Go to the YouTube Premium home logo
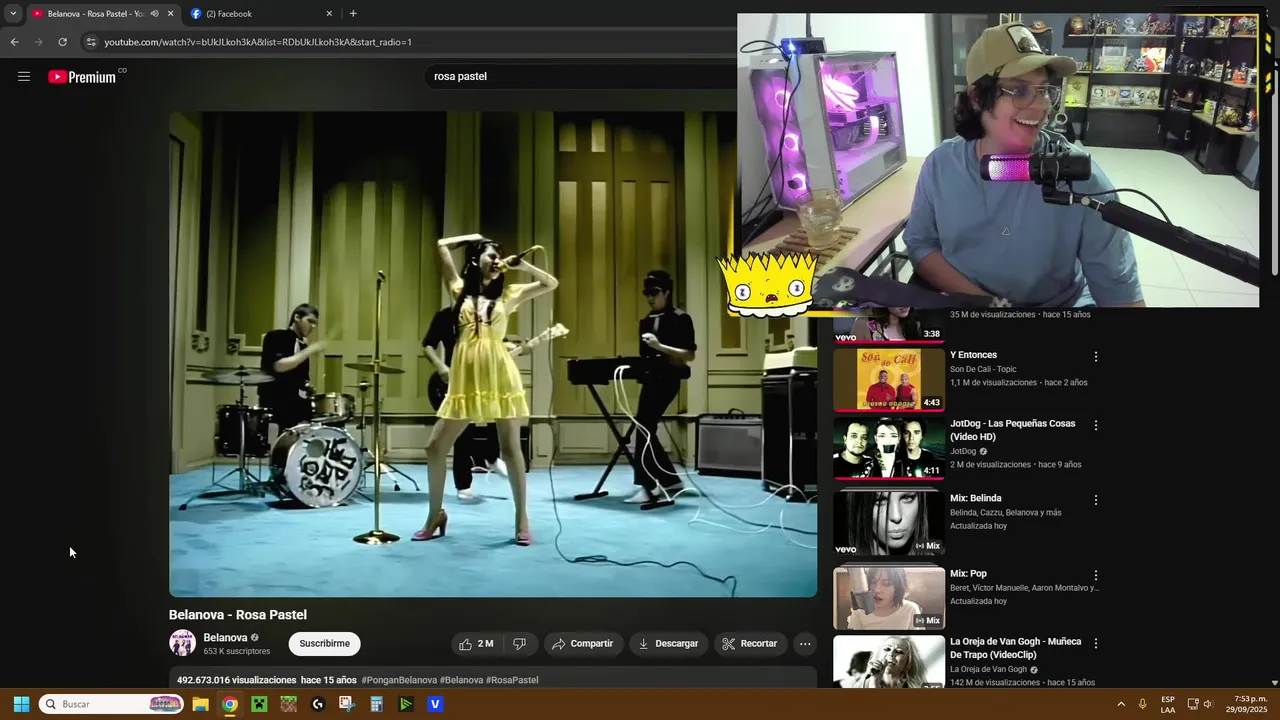 pos(82,77)
